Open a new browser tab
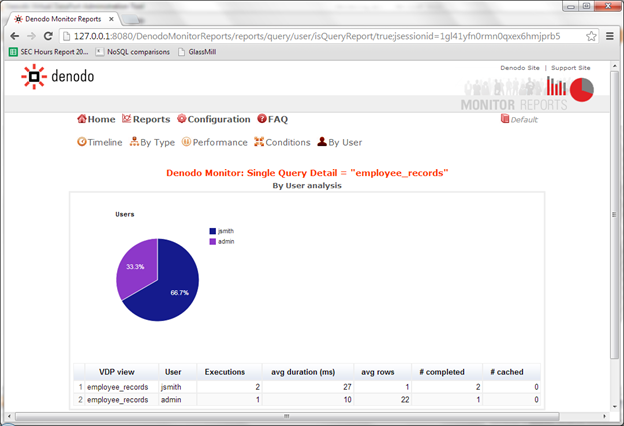Screen dimensions: 624x426 [x=130, y=19]
